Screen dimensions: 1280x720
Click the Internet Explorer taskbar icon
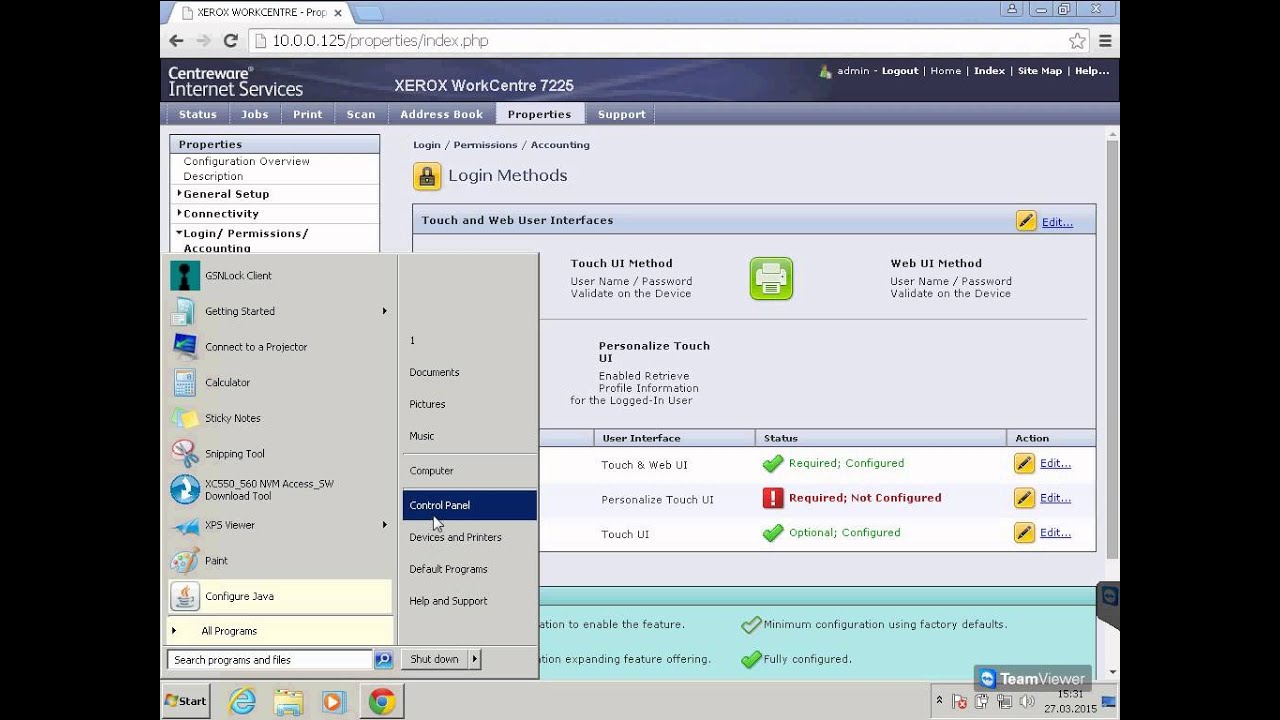pos(243,702)
